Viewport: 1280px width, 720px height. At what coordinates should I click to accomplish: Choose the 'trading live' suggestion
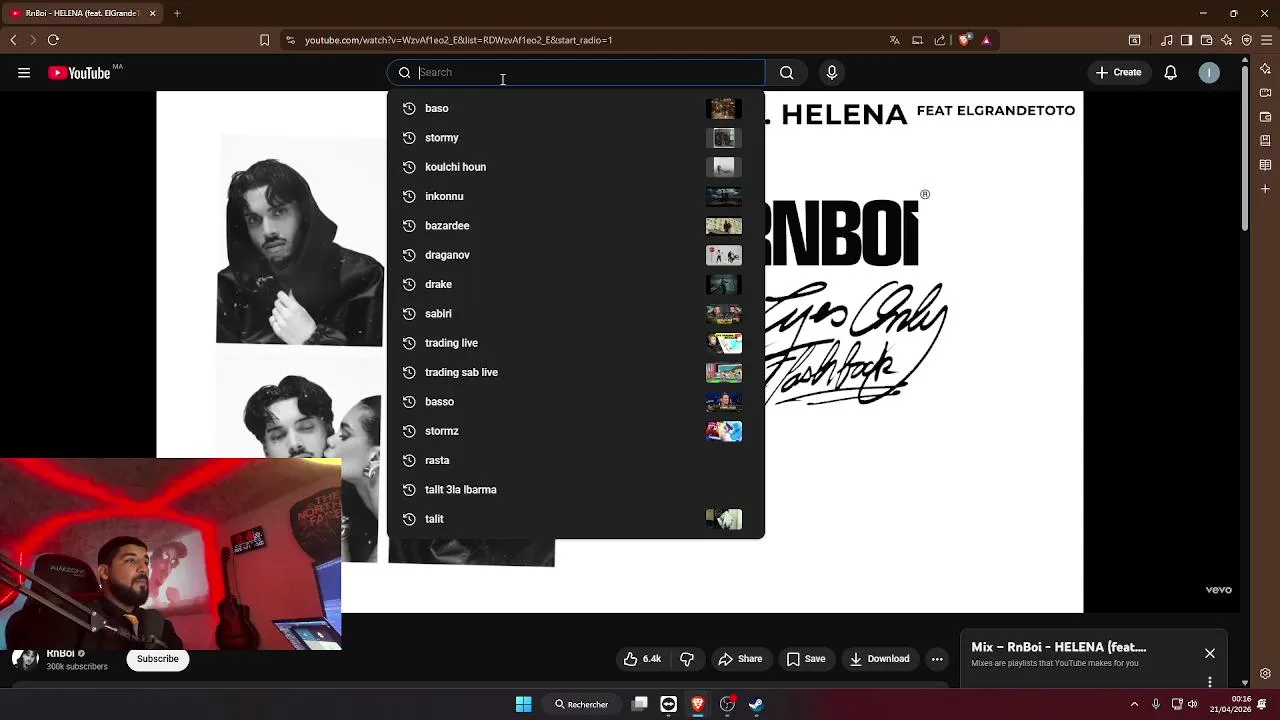click(x=576, y=343)
